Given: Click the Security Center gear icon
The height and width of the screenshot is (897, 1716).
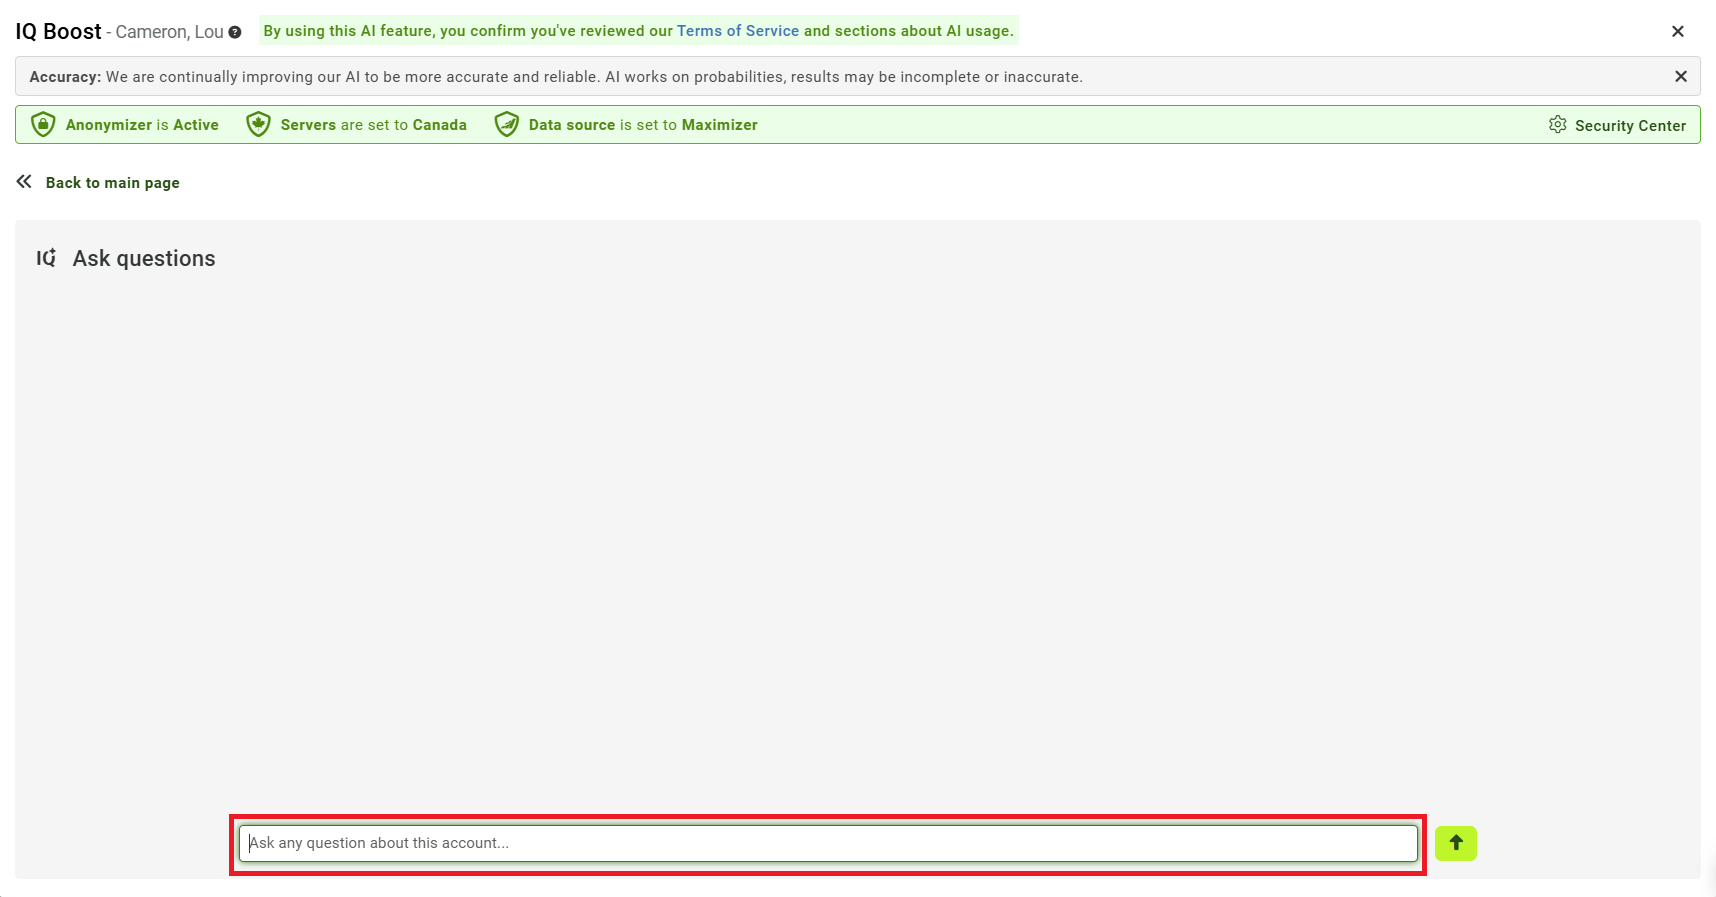Looking at the screenshot, I should pyautogui.click(x=1557, y=125).
